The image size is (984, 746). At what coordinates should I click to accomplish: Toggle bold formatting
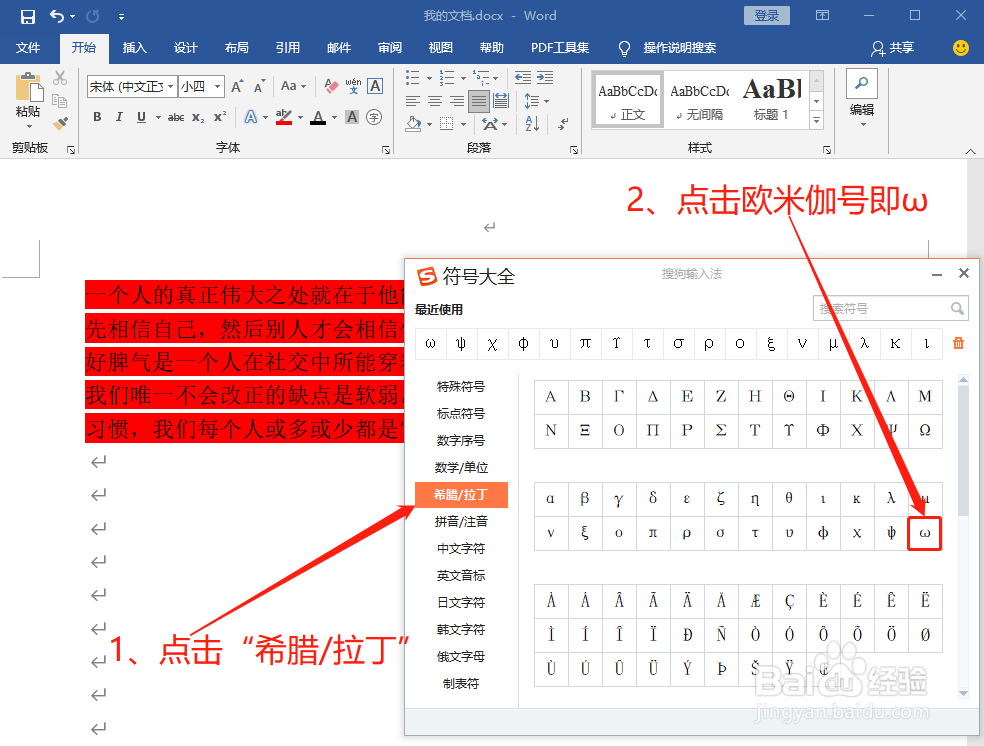coord(97,117)
